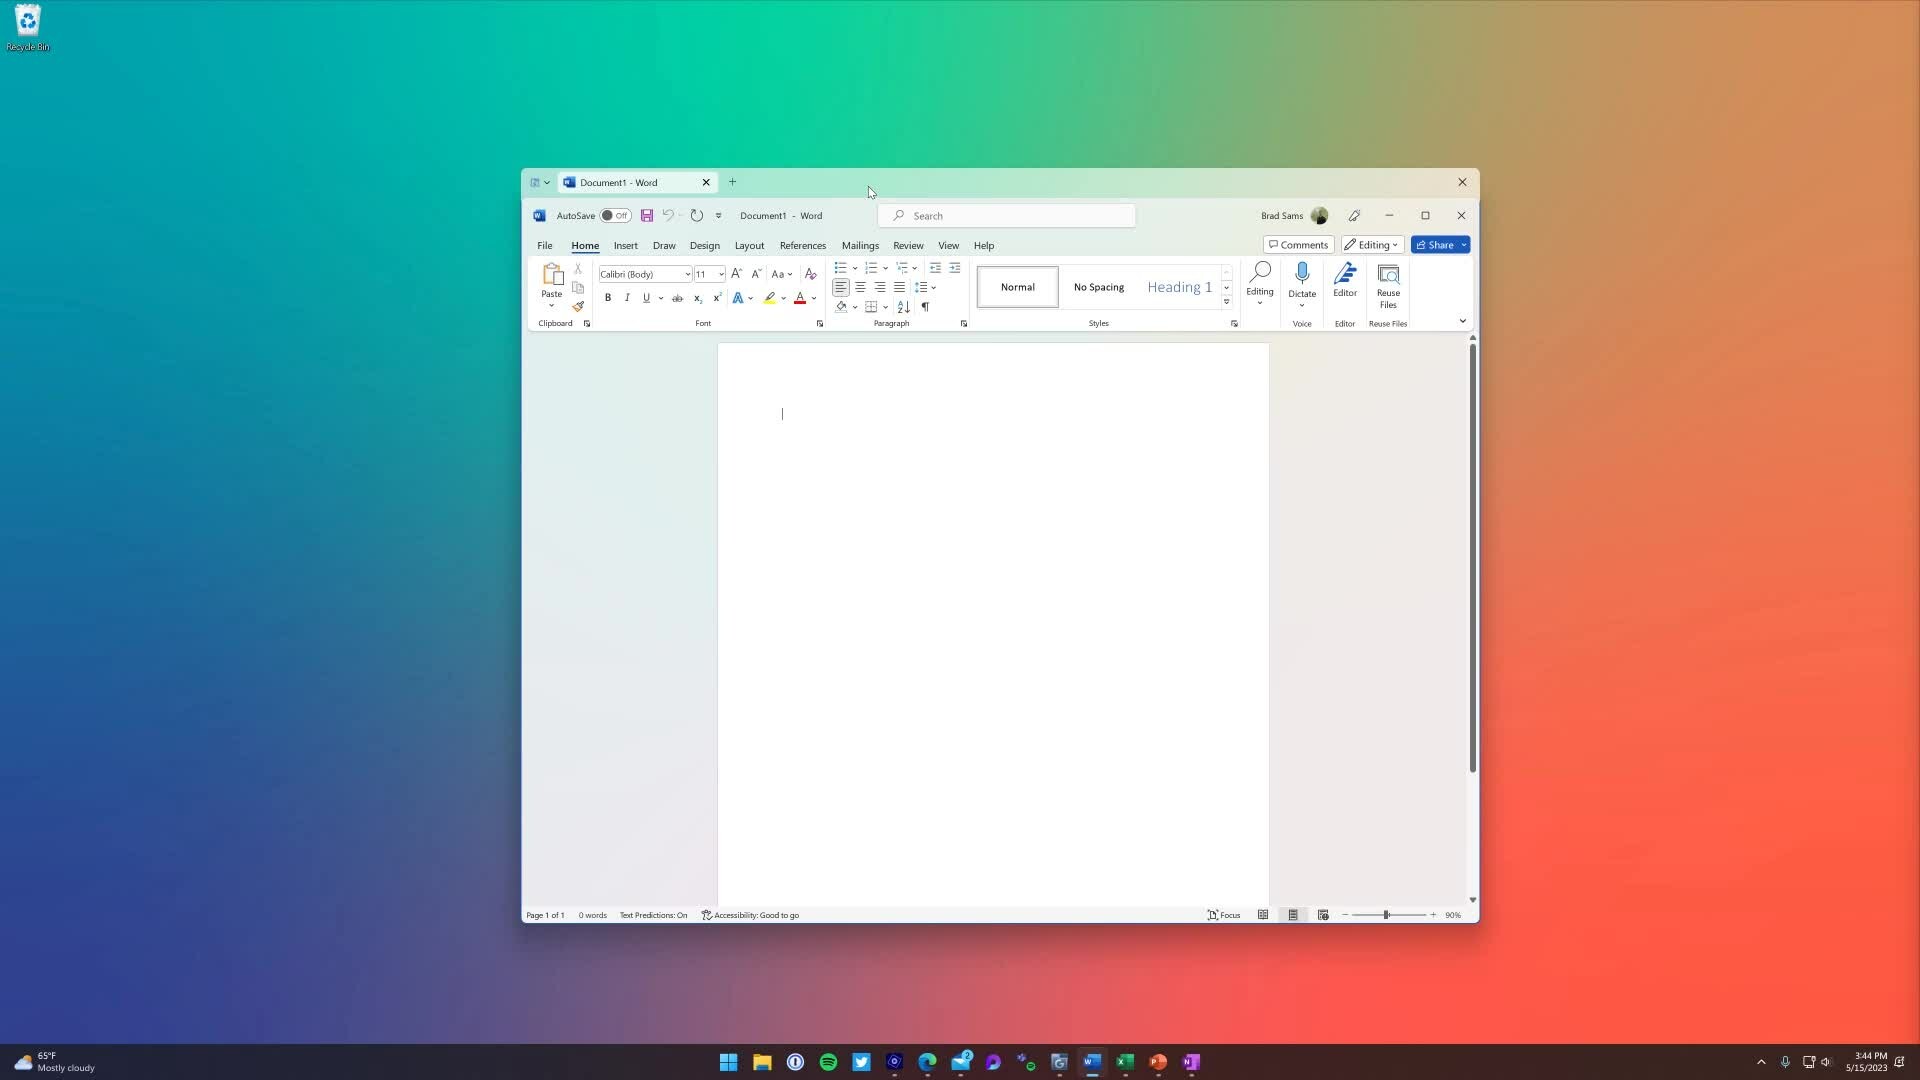Click the Clear All Formatting icon
This screenshot has width=1920, height=1080.
tap(810, 274)
